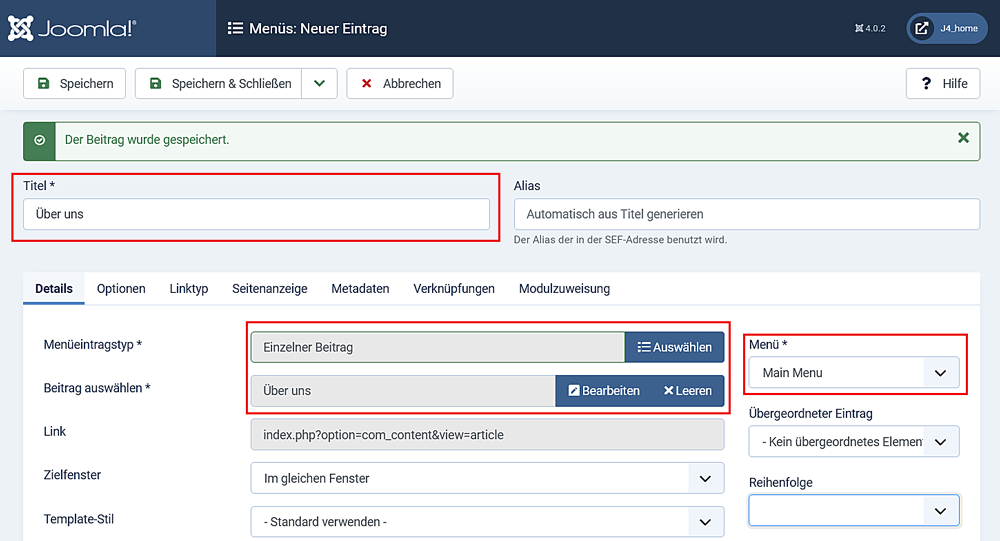Expand the Menü dropdown showing Main Menu
The width and height of the screenshot is (1000, 541).
click(x=853, y=373)
